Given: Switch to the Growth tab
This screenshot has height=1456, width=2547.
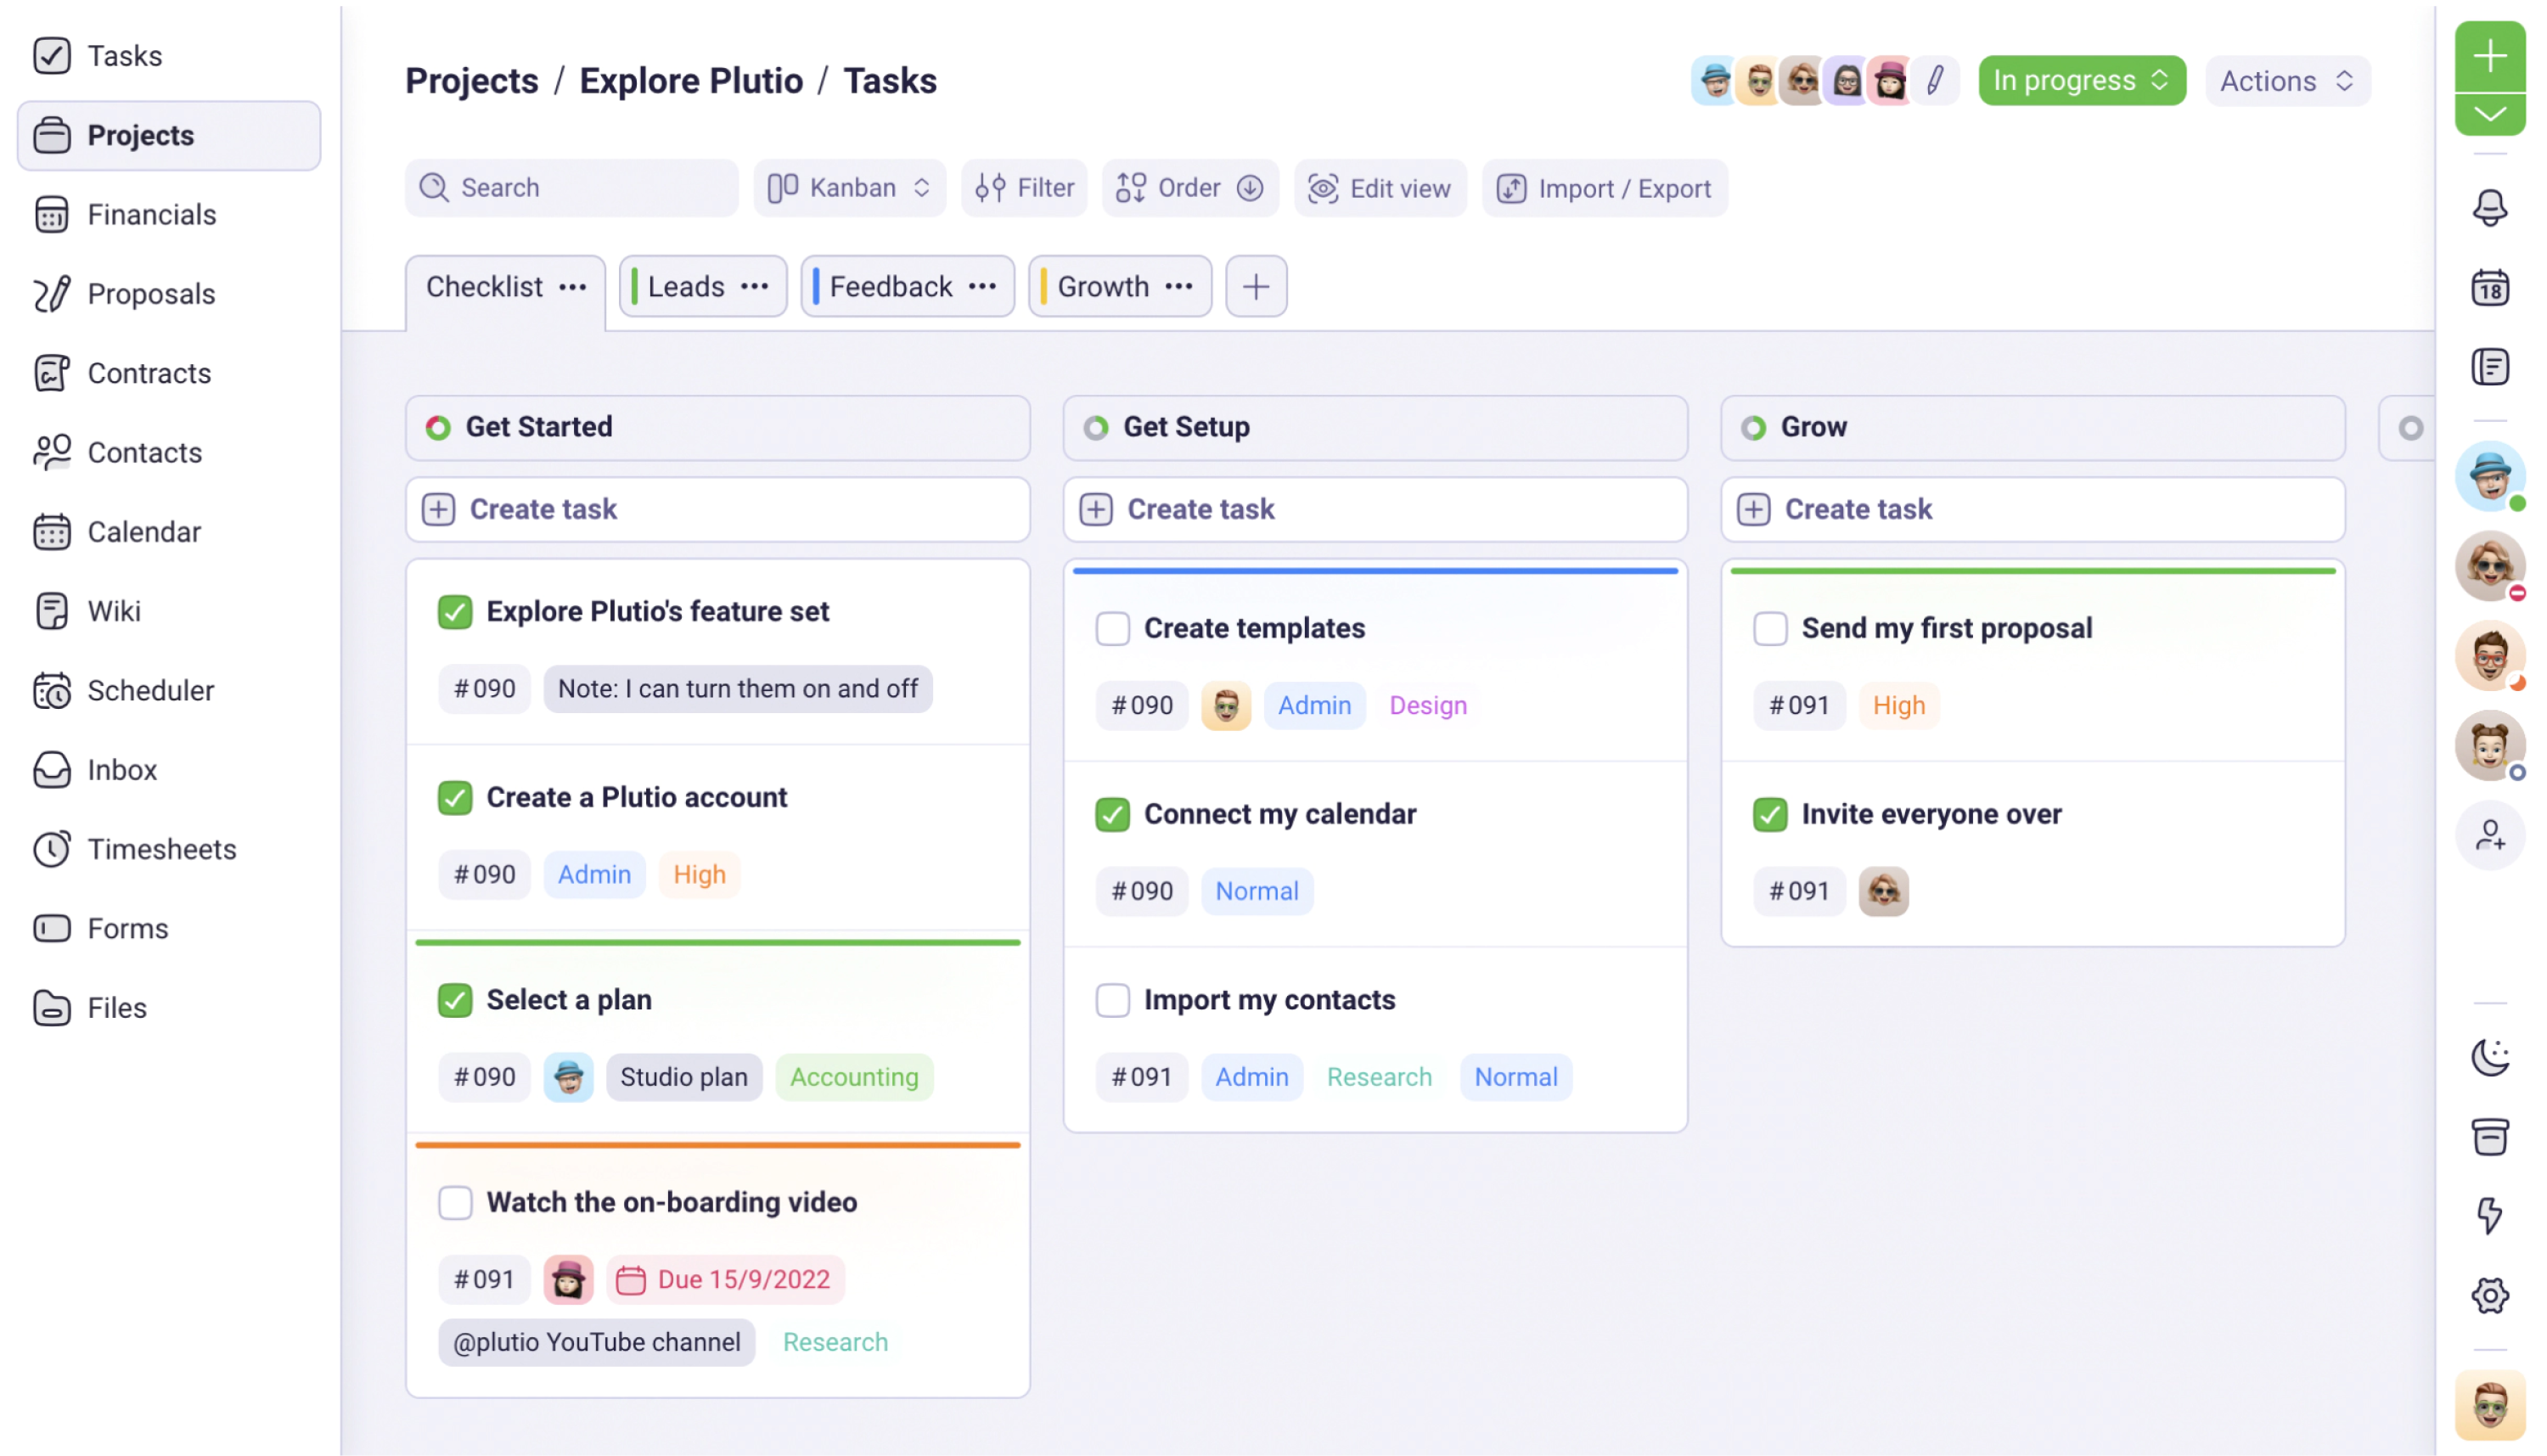Looking at the screenshot, I should pos(1103,287).
